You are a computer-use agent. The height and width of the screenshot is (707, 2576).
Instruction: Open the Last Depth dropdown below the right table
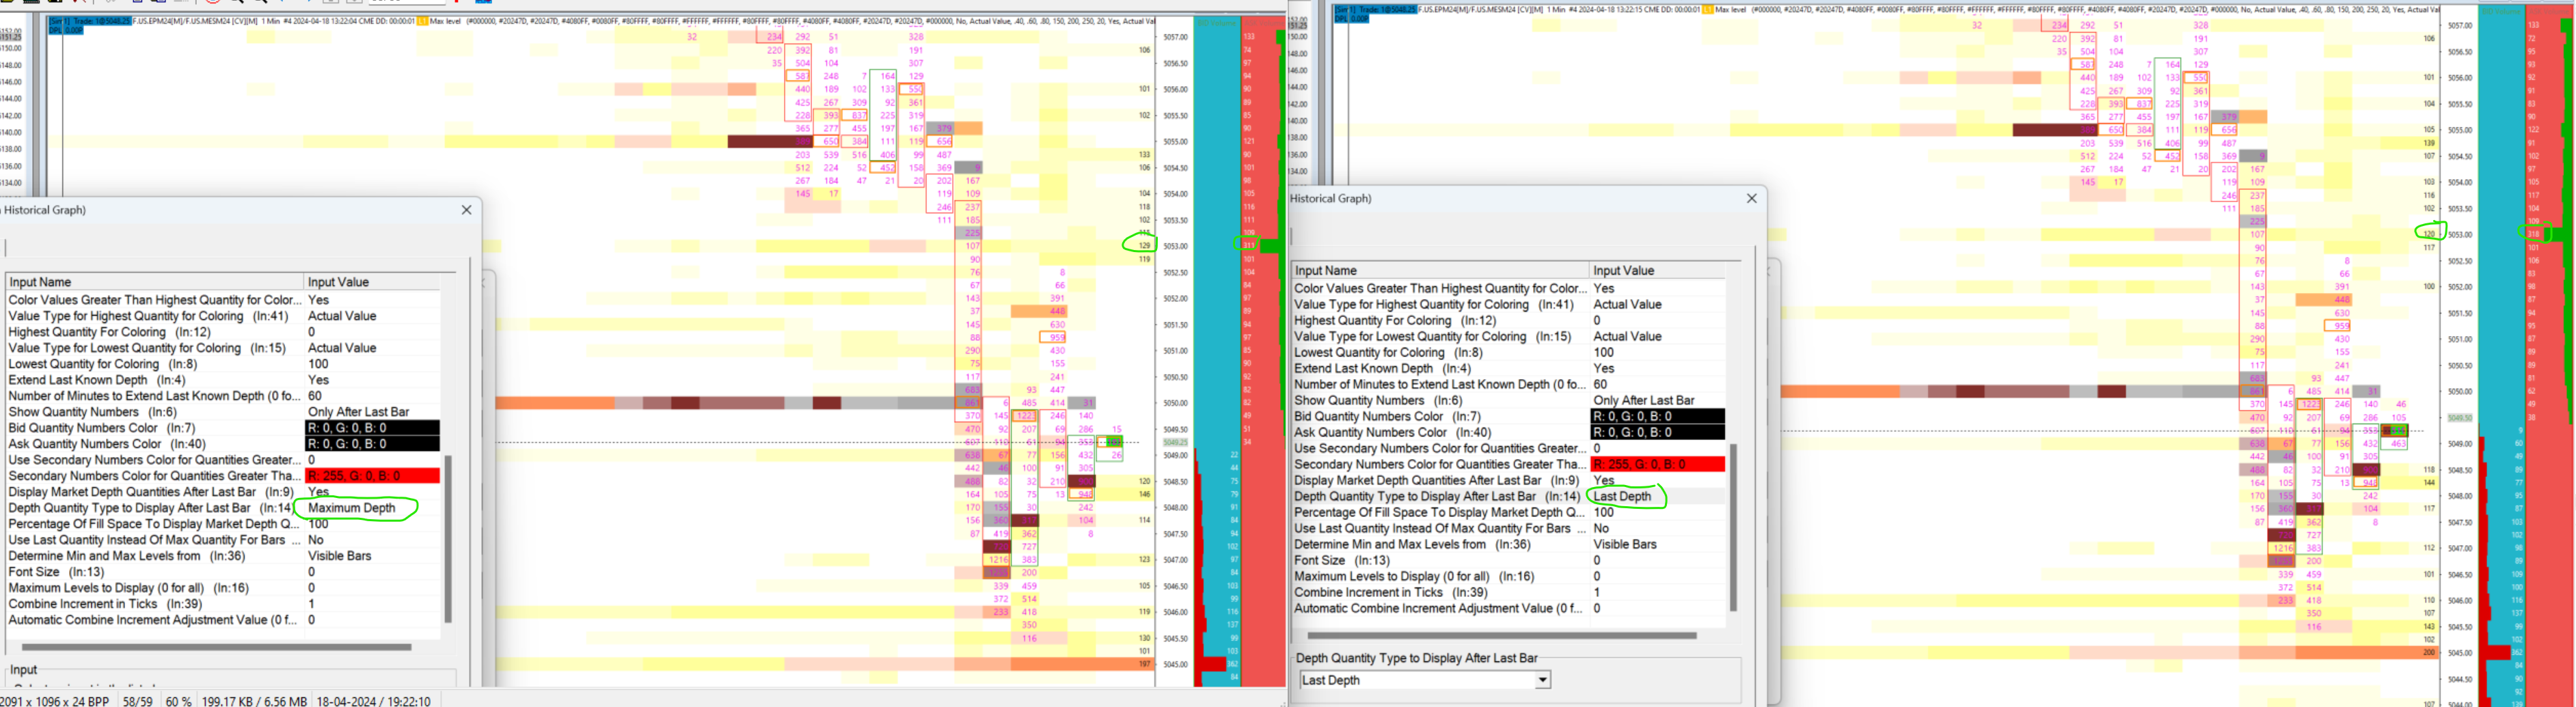tap(1542, 680)
